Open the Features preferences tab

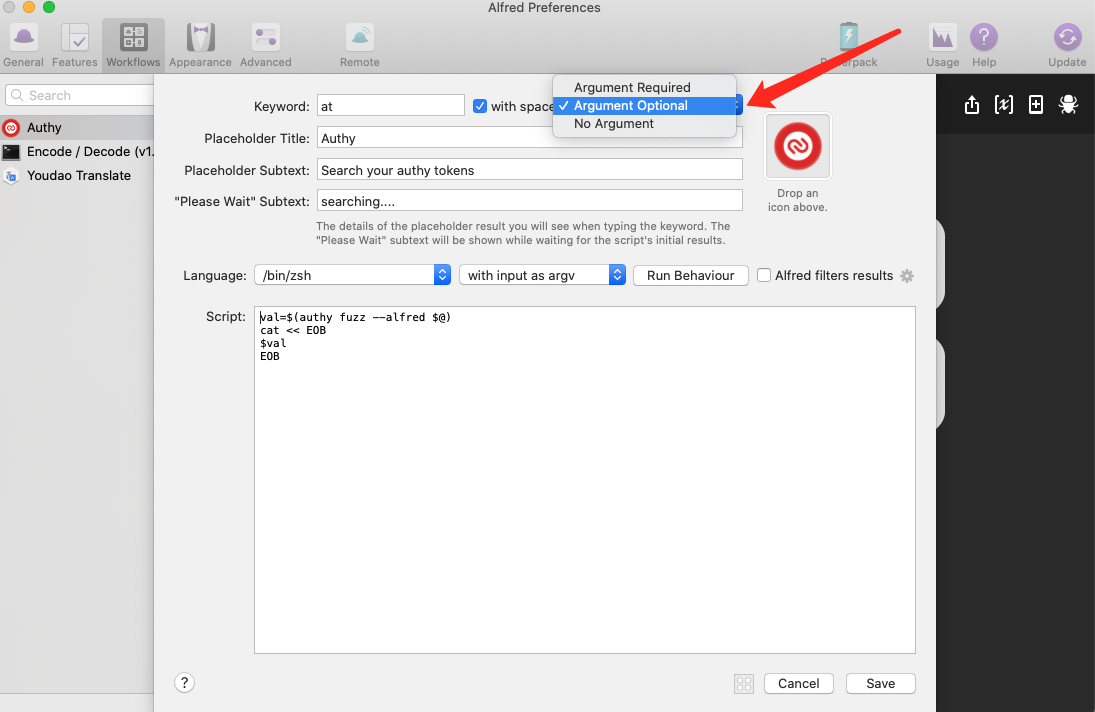[x=75, y=45]
